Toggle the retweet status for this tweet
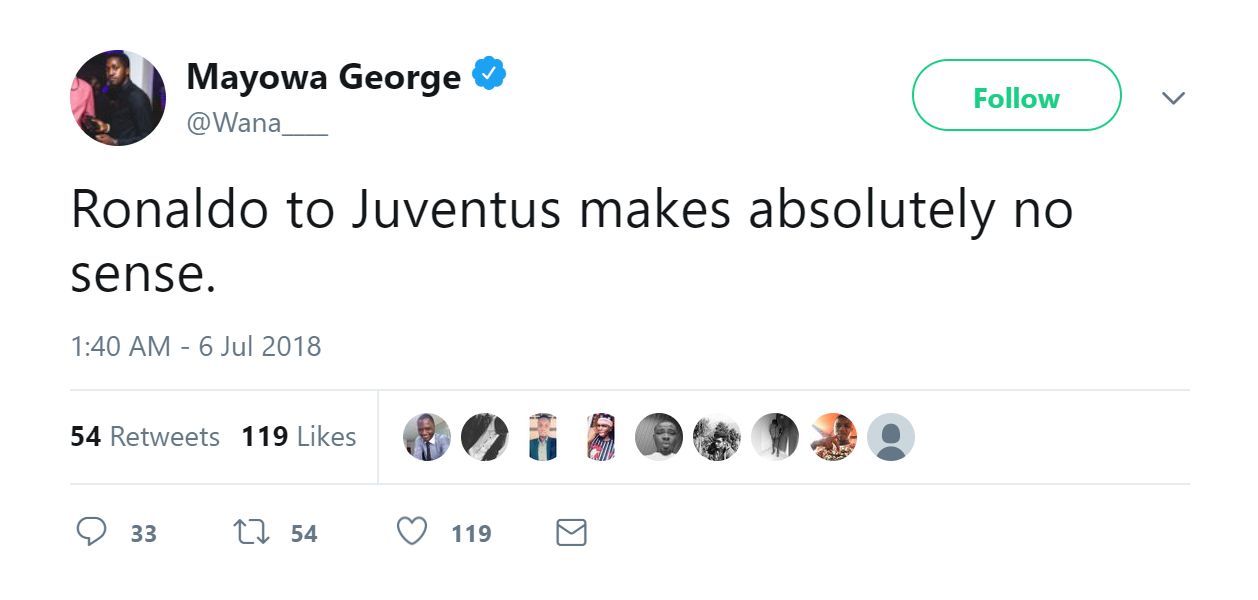 point(253,533)
